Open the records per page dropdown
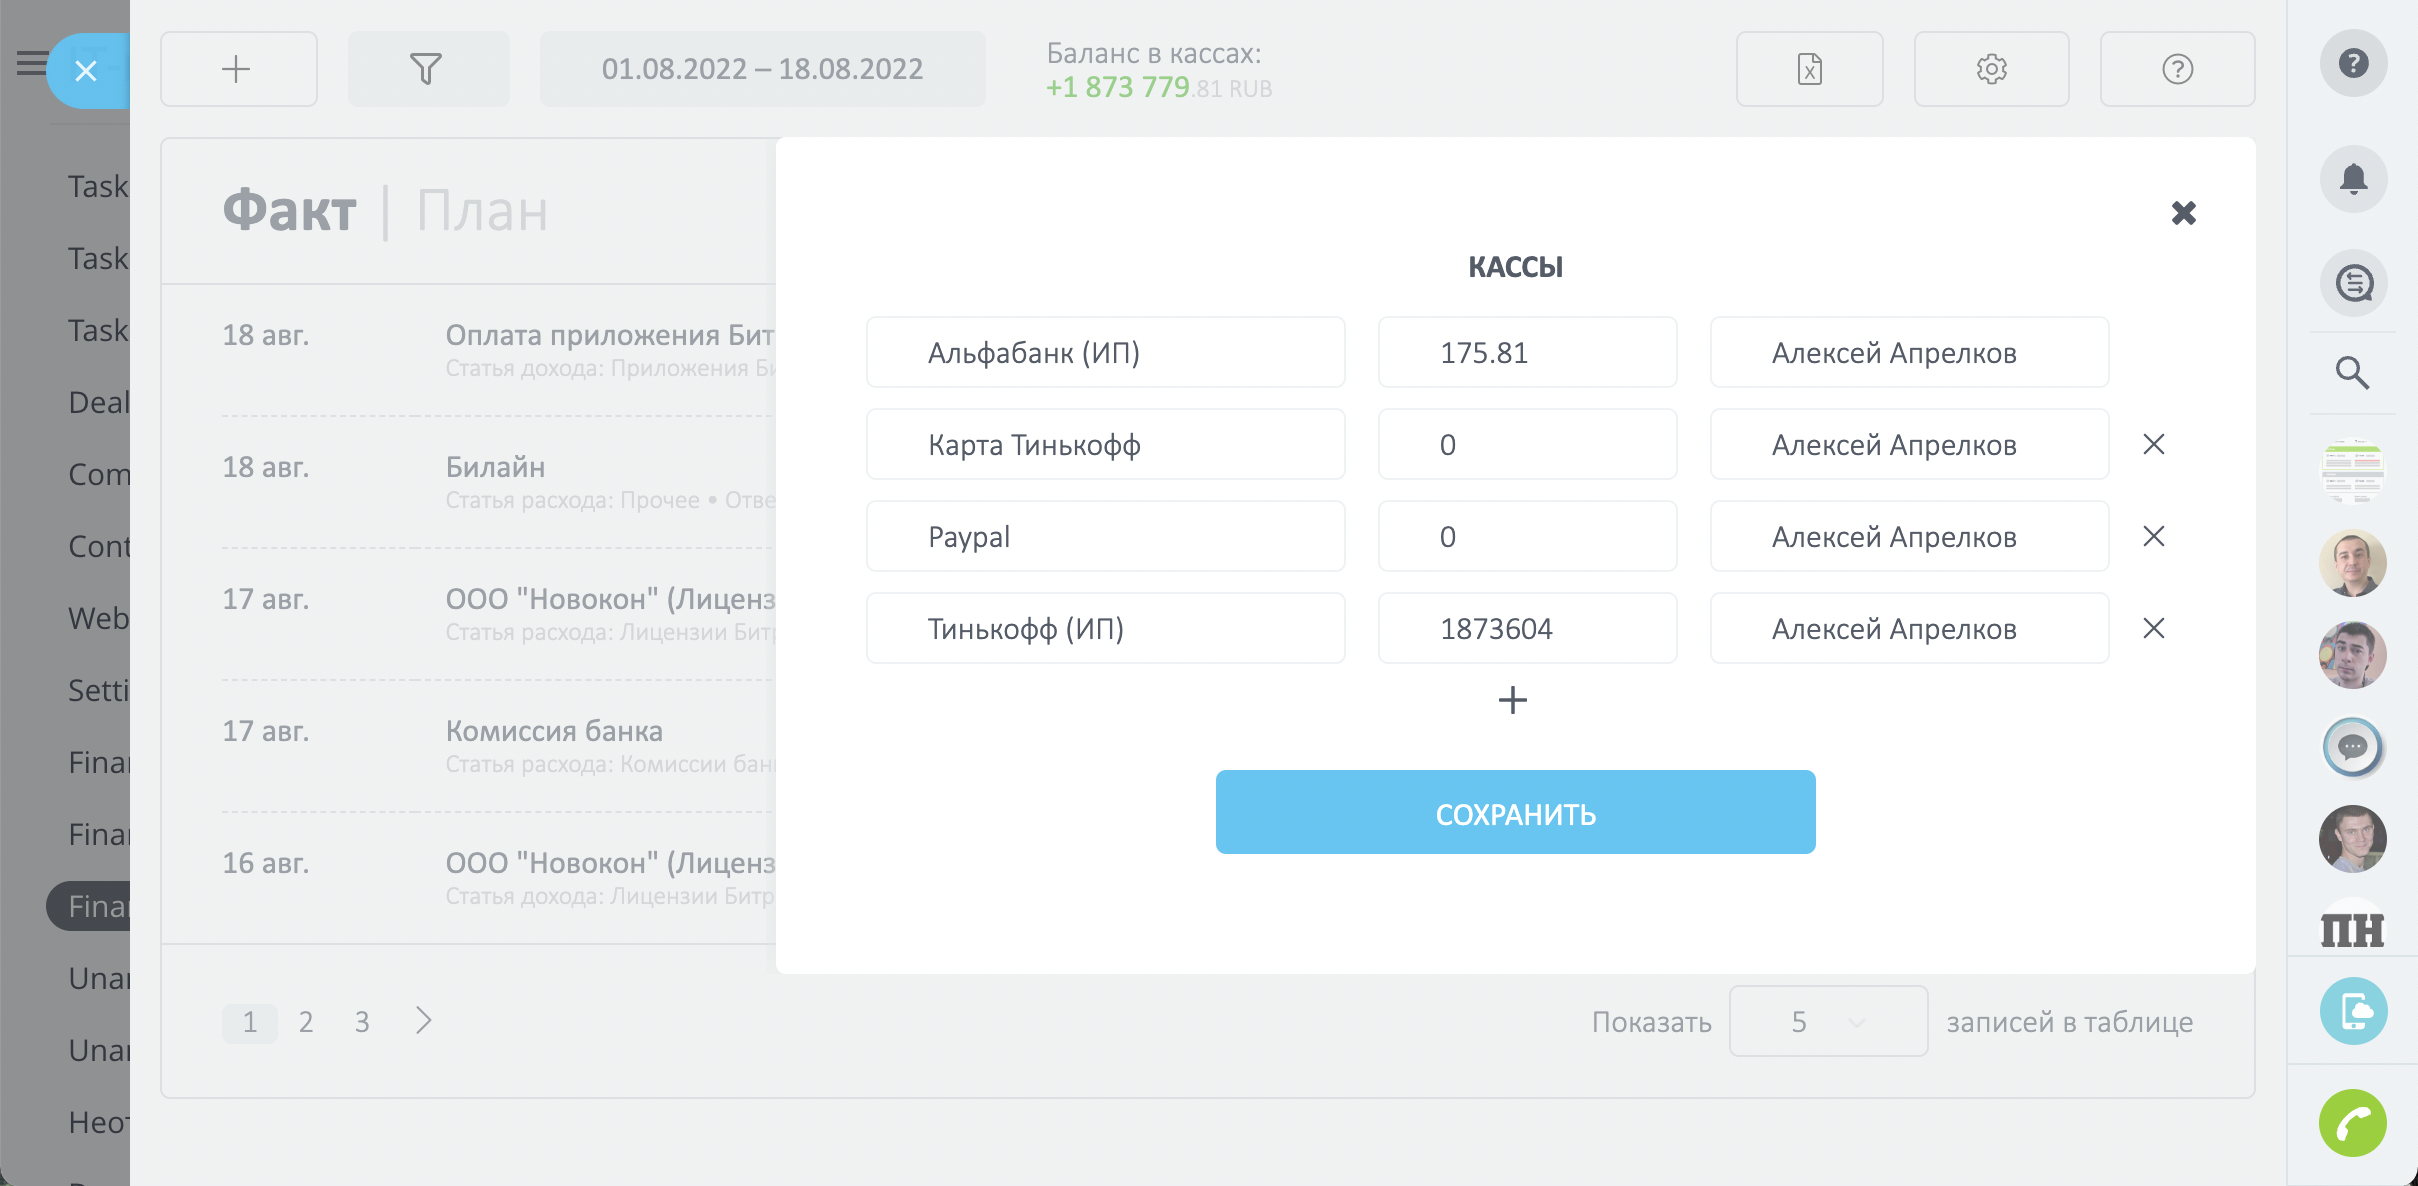The image size is (2418, 1186). click(x=1827, y=1021)
